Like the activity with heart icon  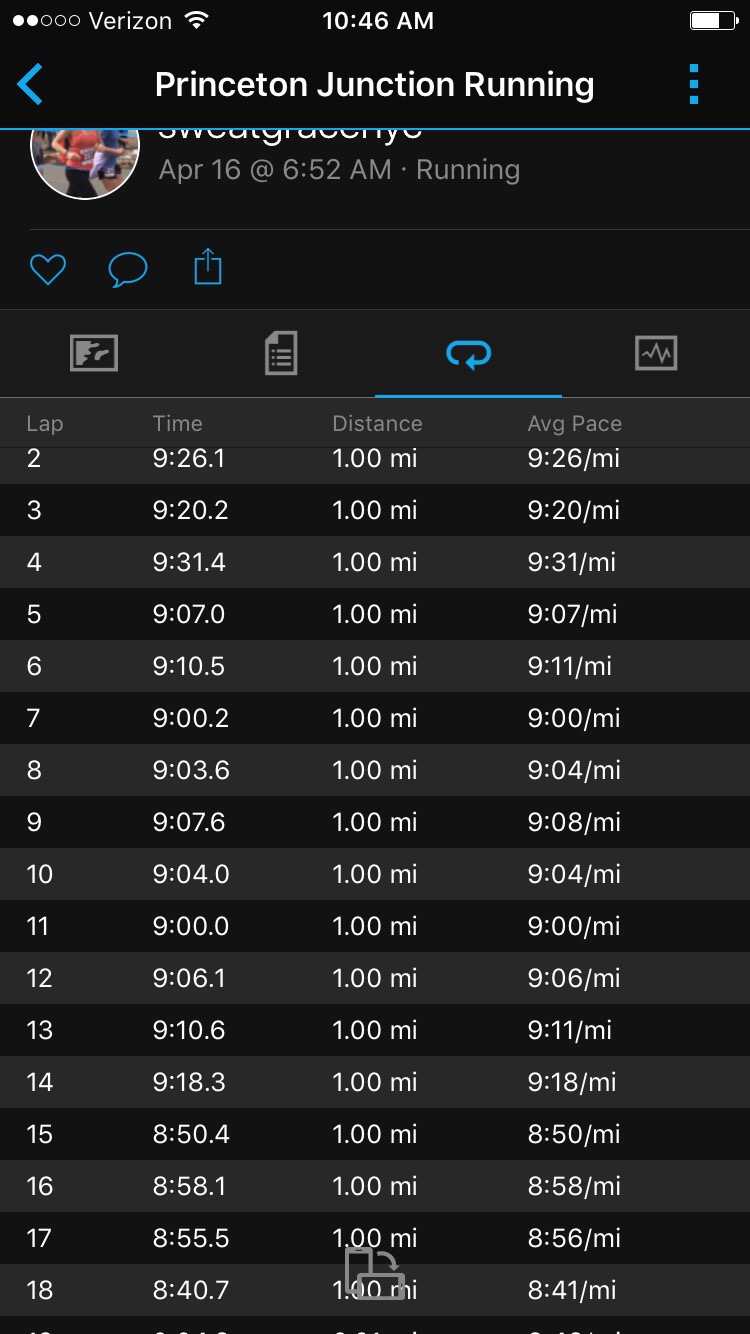pos(47,269)
